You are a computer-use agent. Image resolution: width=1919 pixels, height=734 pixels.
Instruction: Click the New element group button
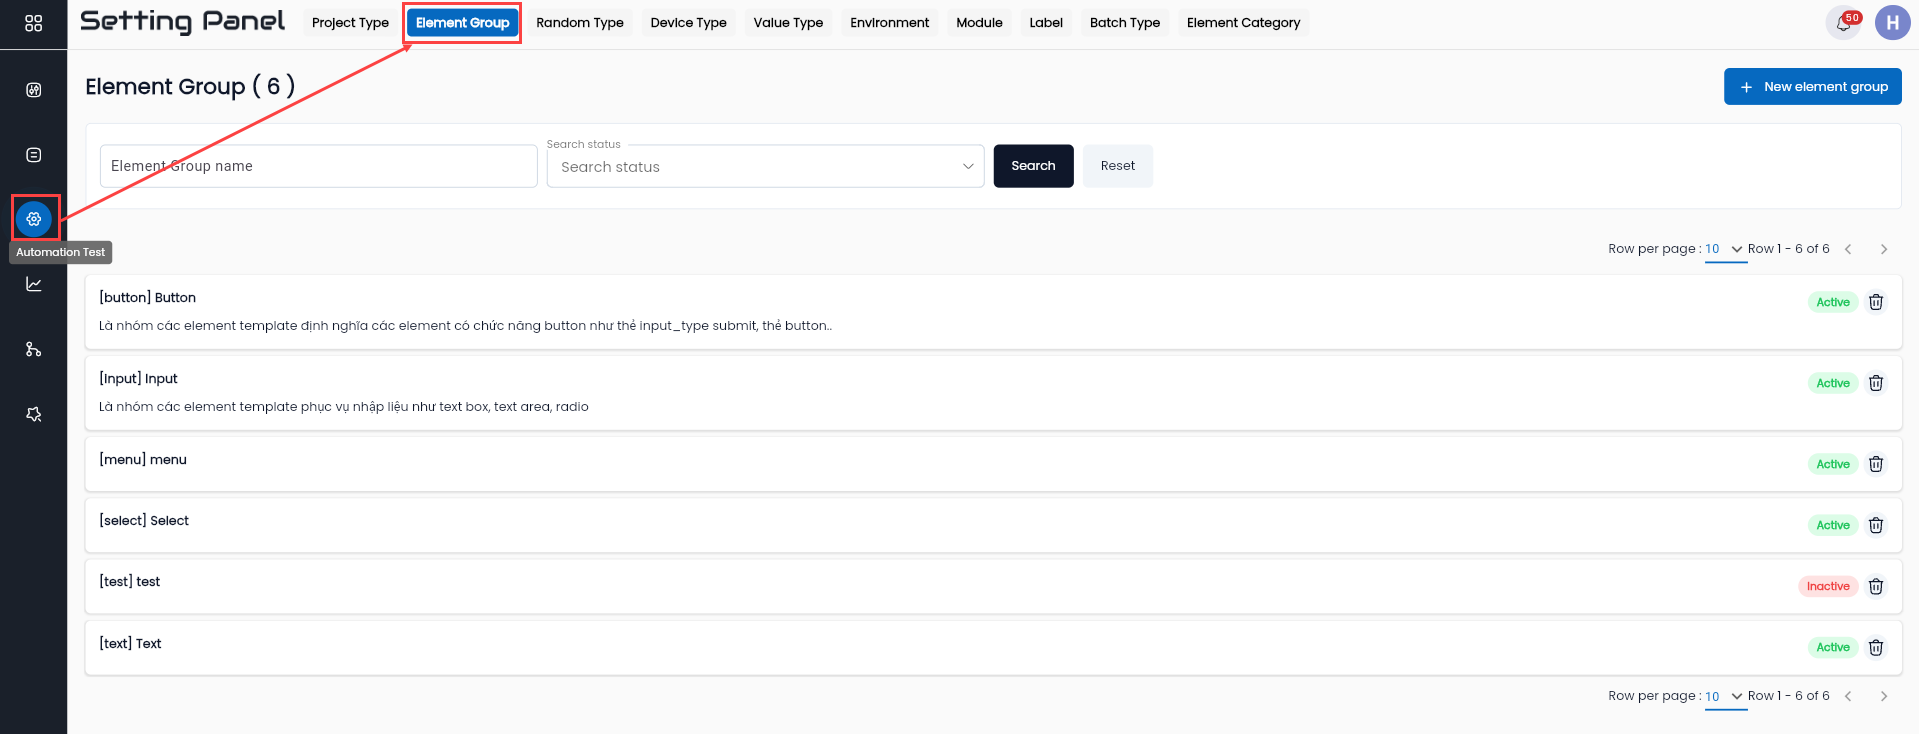click(1812, 87)
